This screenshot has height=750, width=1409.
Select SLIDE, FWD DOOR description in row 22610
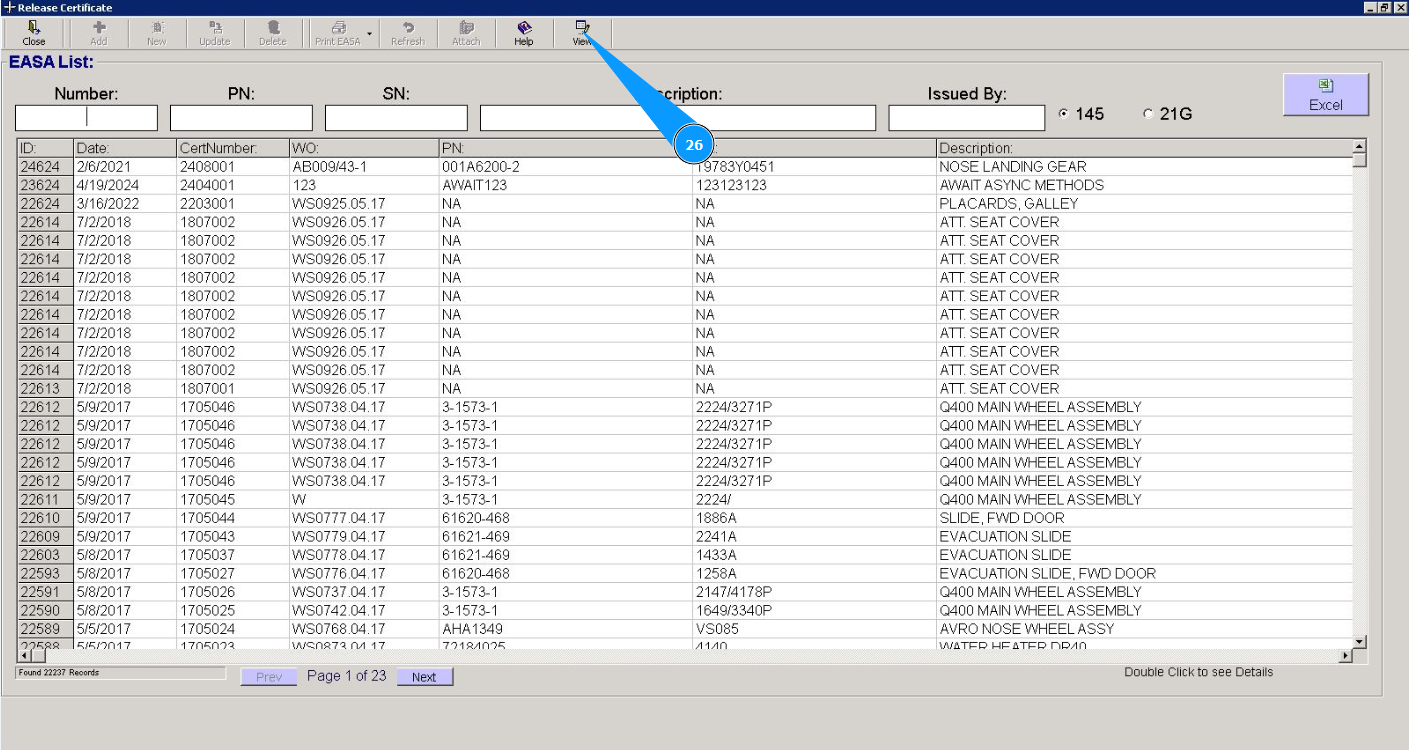click(1002, 518)
